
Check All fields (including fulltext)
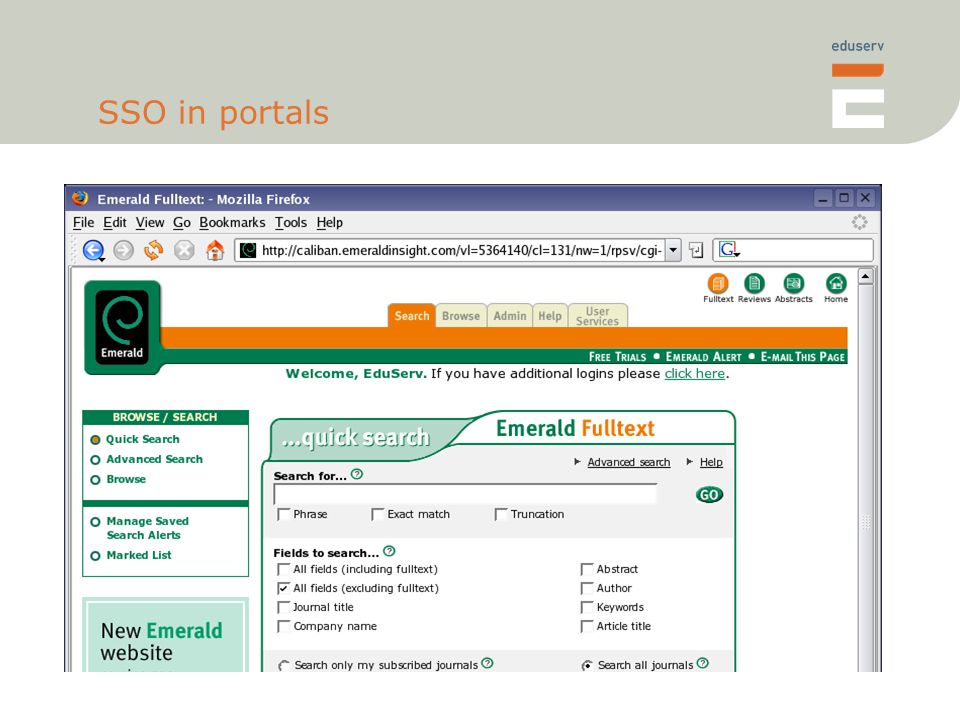pyautogui.click(x=283, y=569)
